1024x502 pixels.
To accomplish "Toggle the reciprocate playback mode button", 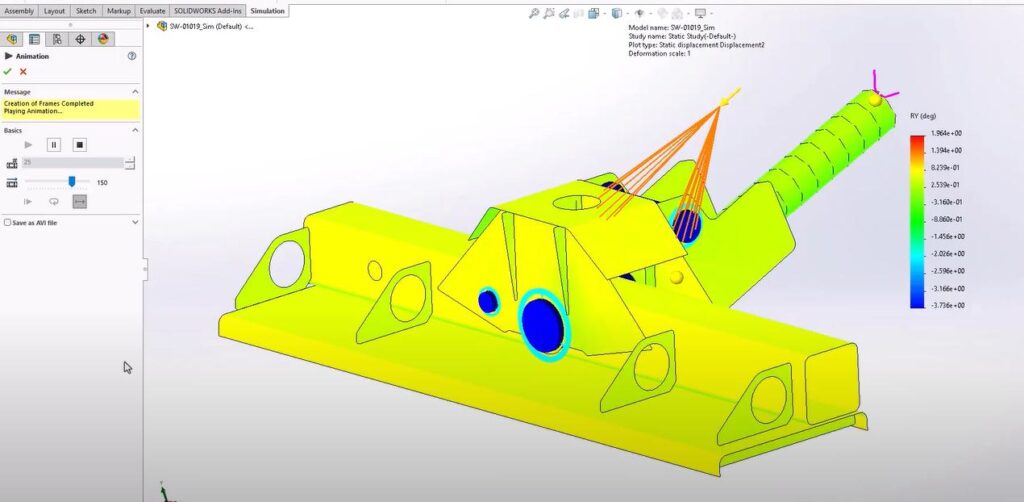I will tap(80, 202).
